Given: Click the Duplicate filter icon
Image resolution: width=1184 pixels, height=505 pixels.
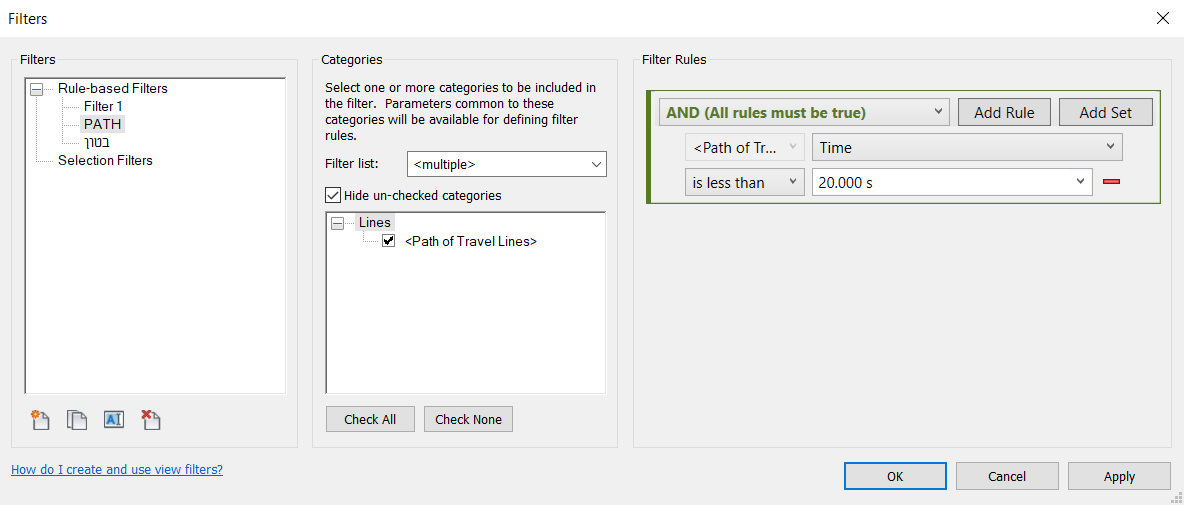Looking at the screenshot, I should tap(77, 420).
